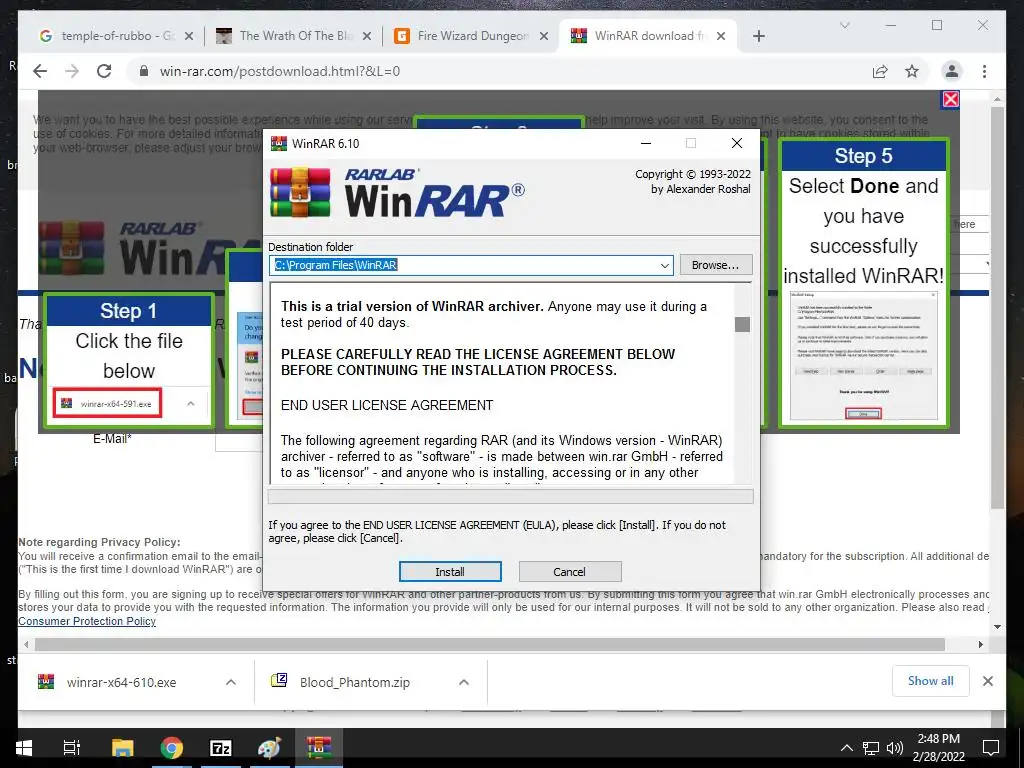Bookmark this page with the star icon

tap(912, 71)
